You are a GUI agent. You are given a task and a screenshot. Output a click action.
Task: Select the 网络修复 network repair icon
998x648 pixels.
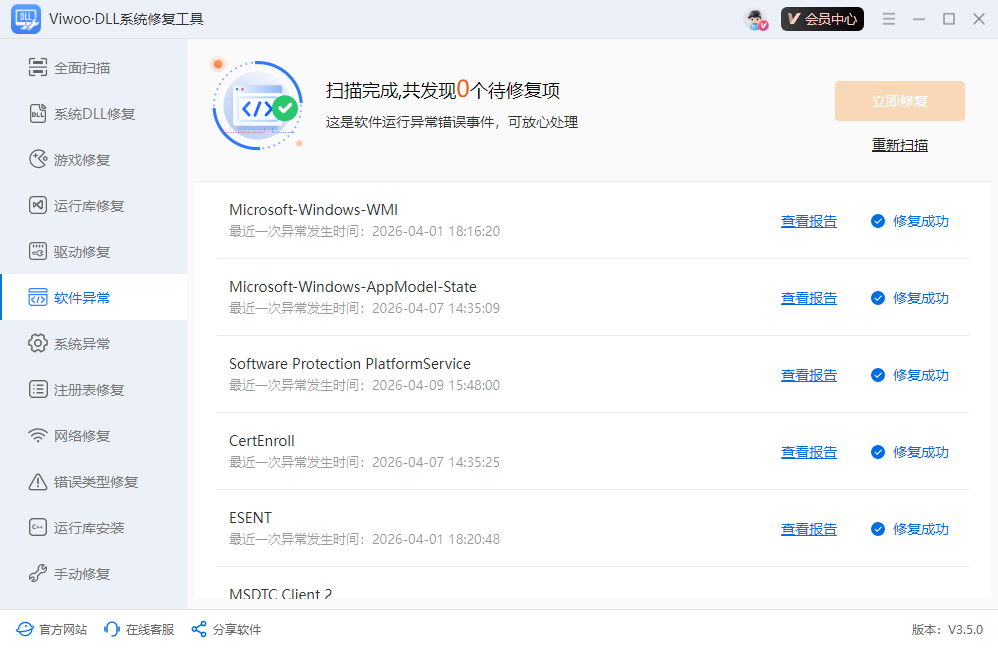click(x=38, y=435)
